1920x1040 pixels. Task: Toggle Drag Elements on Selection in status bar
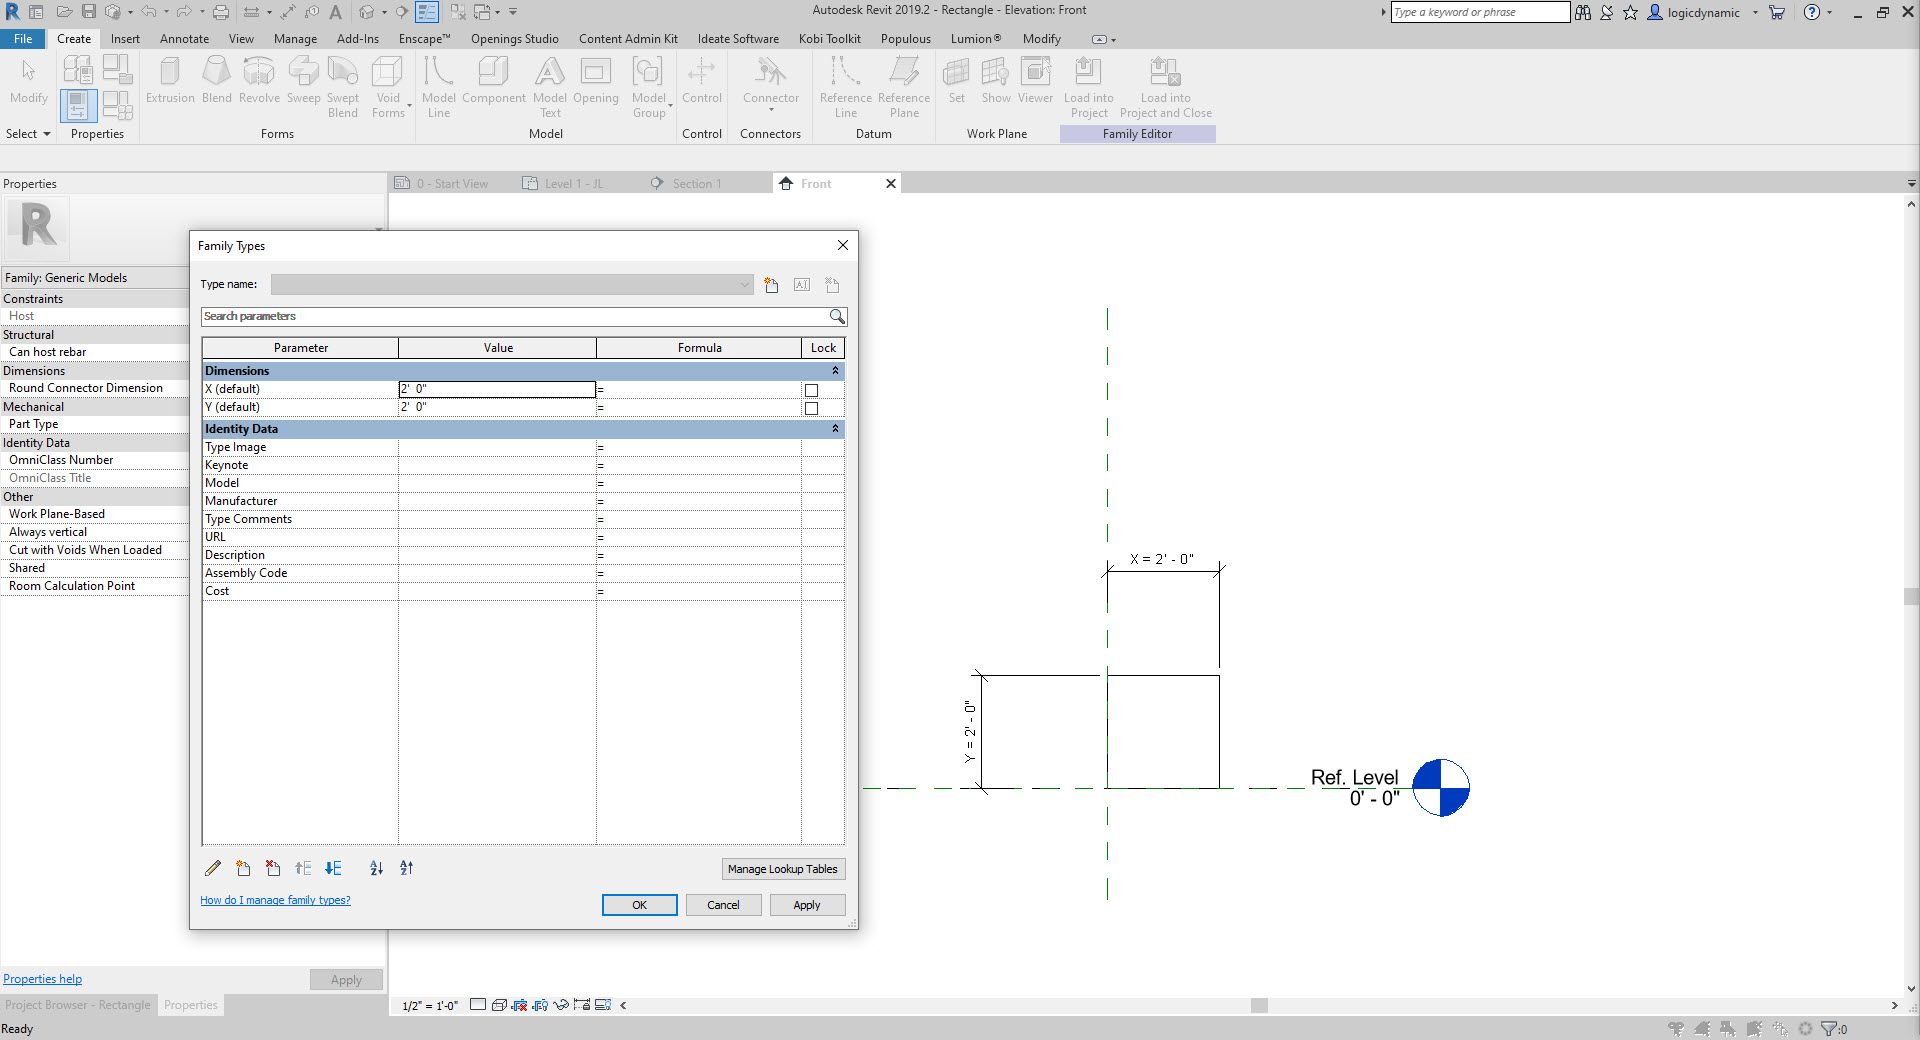tap(1780, 1028)
